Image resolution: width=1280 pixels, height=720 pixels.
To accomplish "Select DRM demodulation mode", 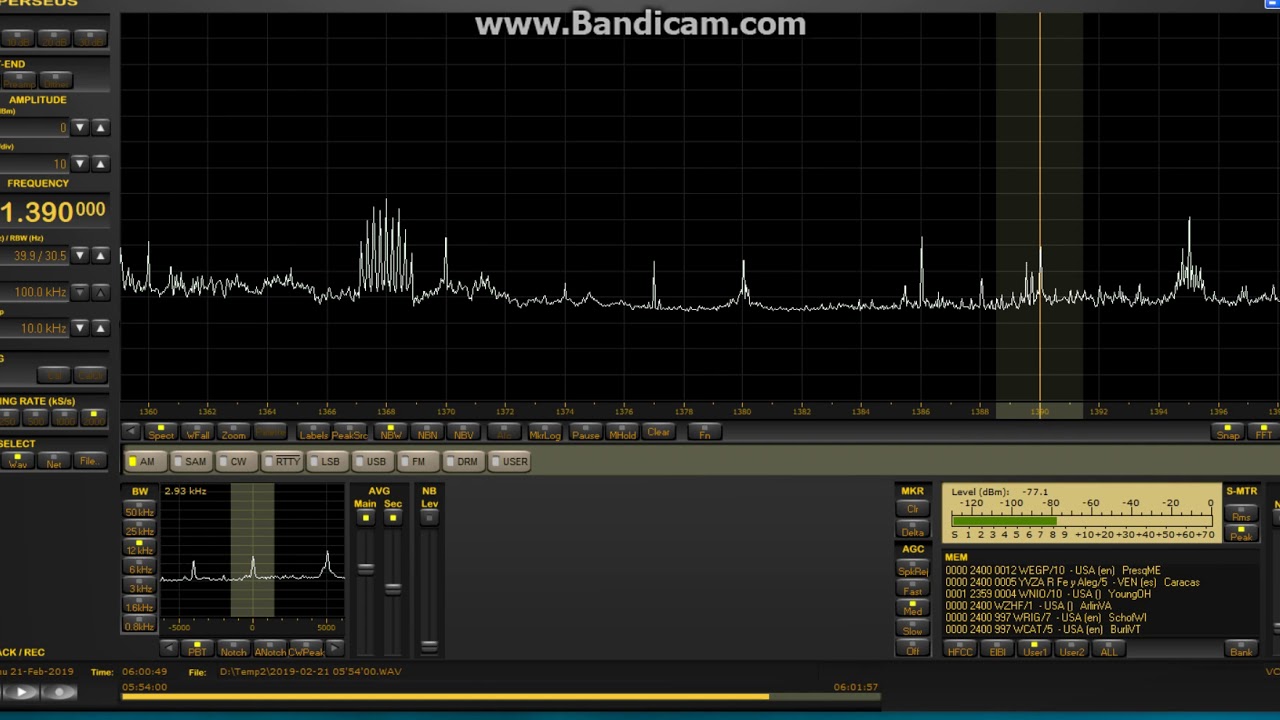I will click(x=462, y=461).
